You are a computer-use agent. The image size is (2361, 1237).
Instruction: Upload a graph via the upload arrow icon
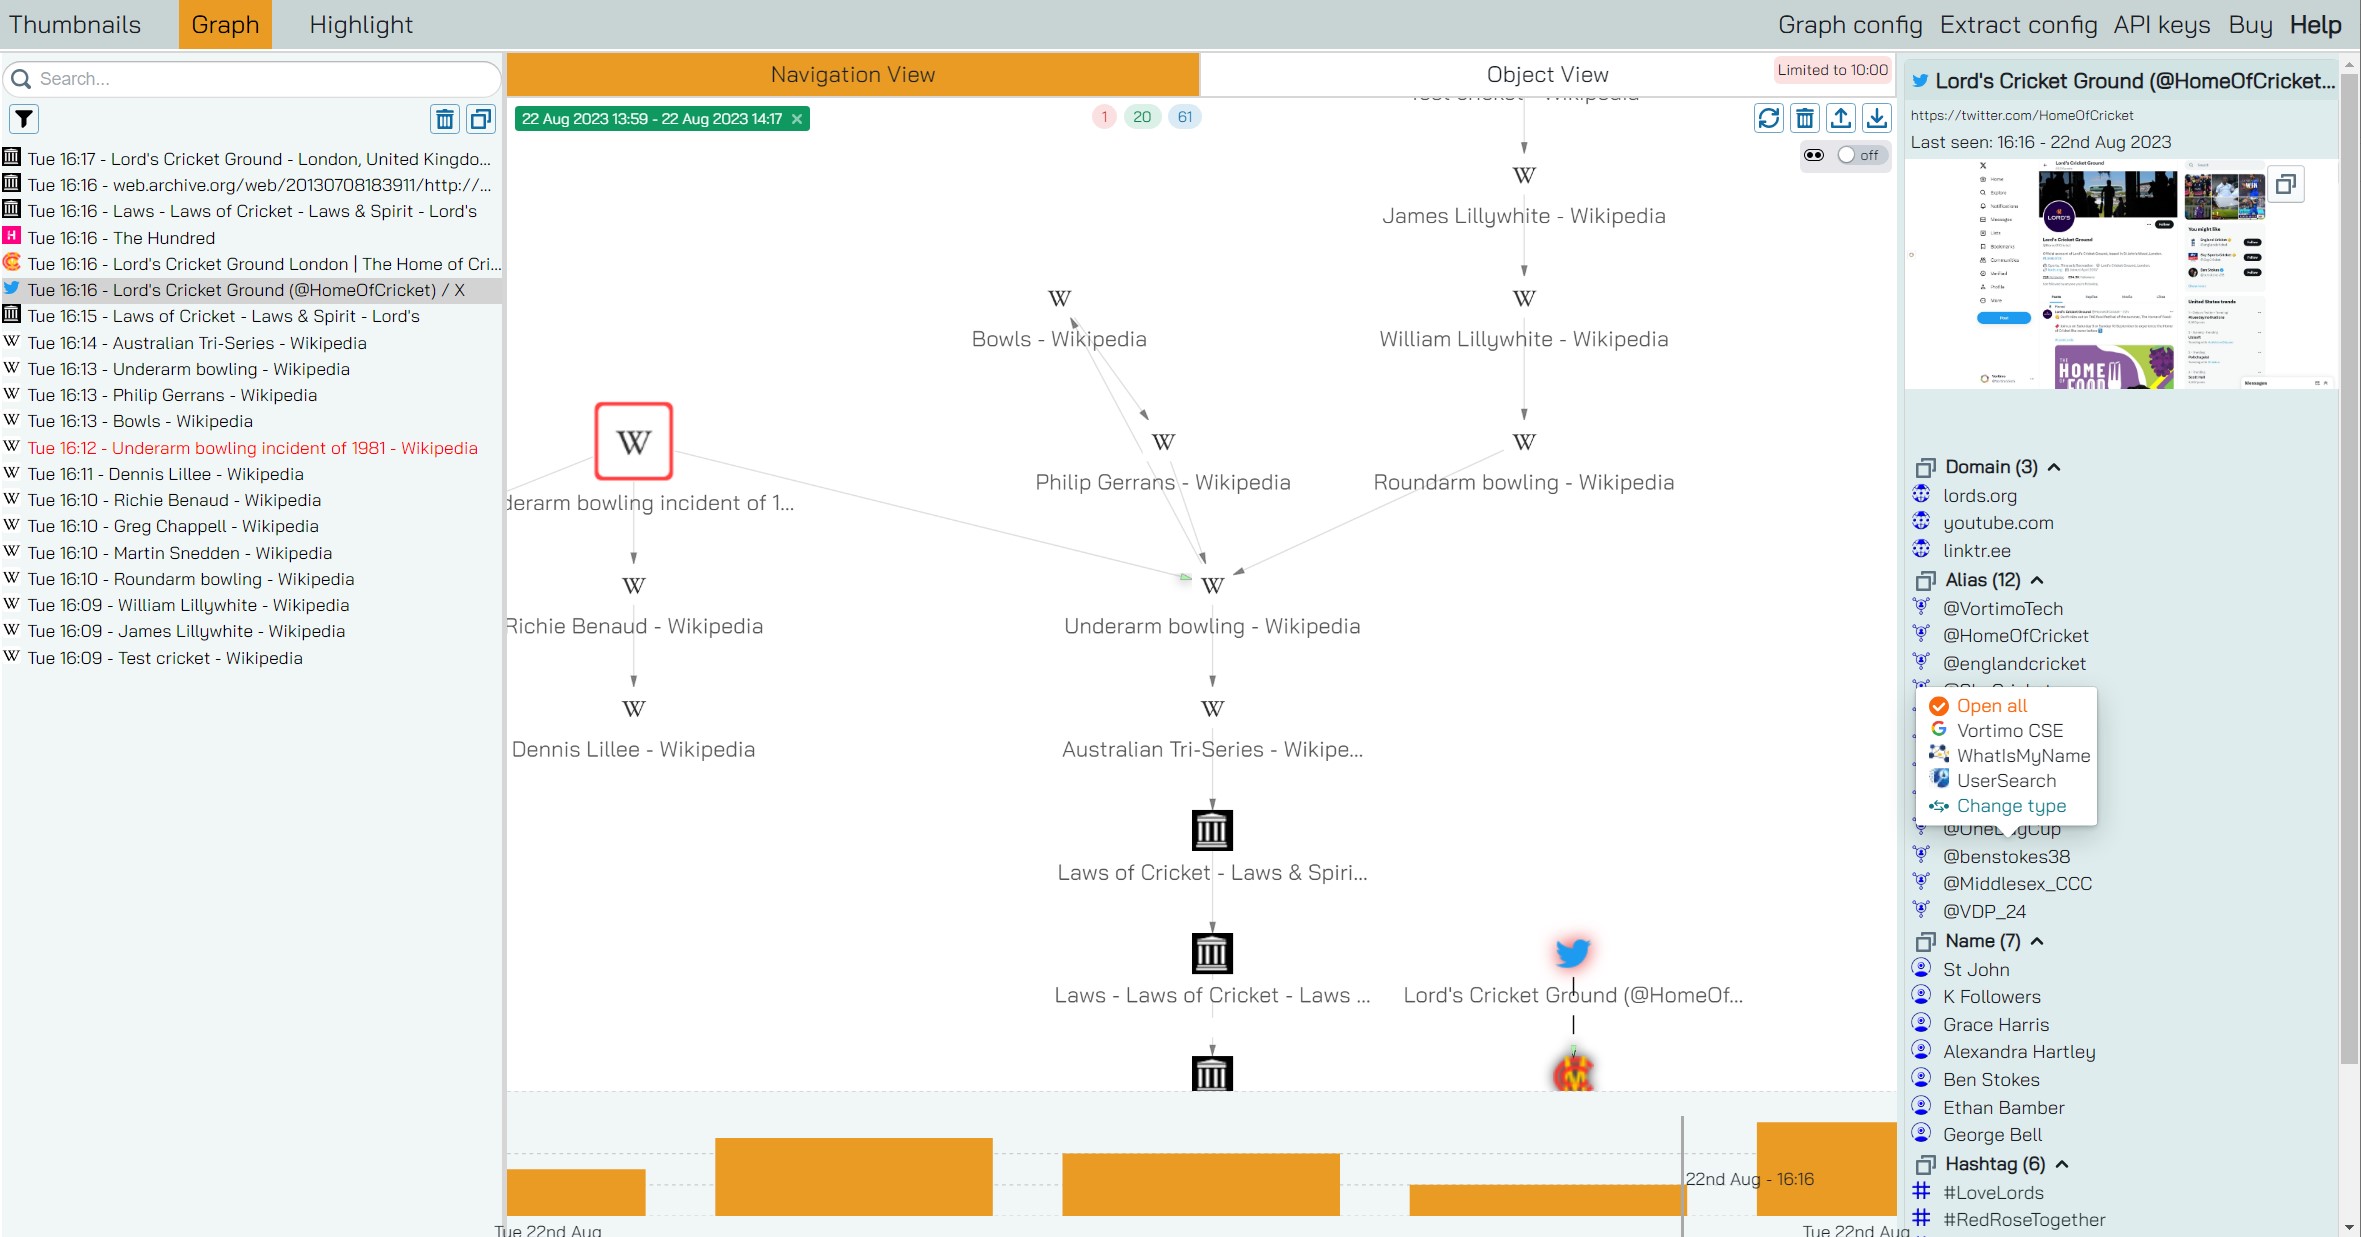coord(1841,118)
